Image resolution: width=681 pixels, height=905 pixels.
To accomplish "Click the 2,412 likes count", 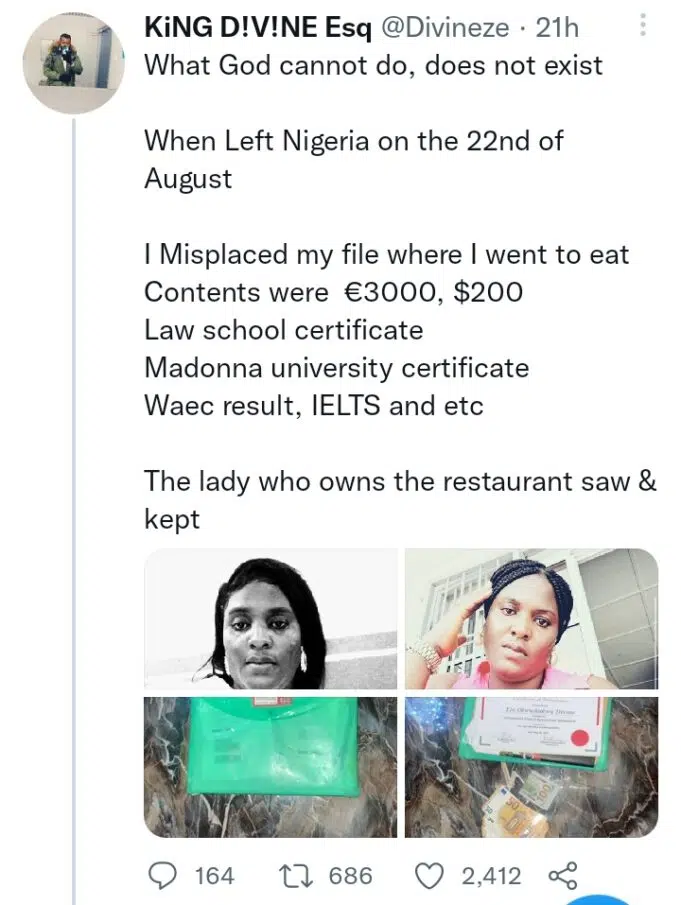I will (x=491, y=876).
